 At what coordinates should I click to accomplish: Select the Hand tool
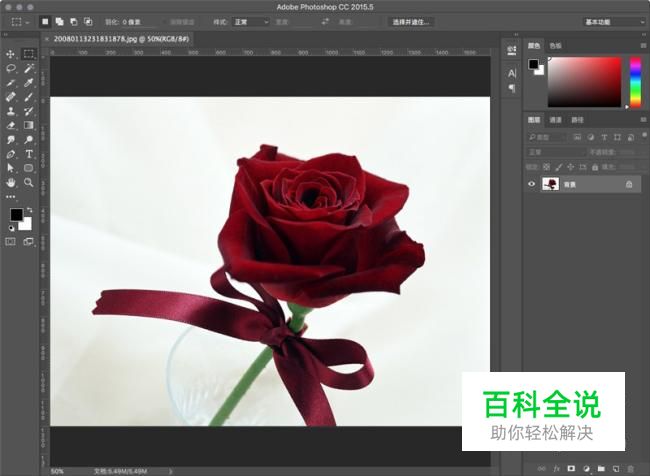point(11,183)
